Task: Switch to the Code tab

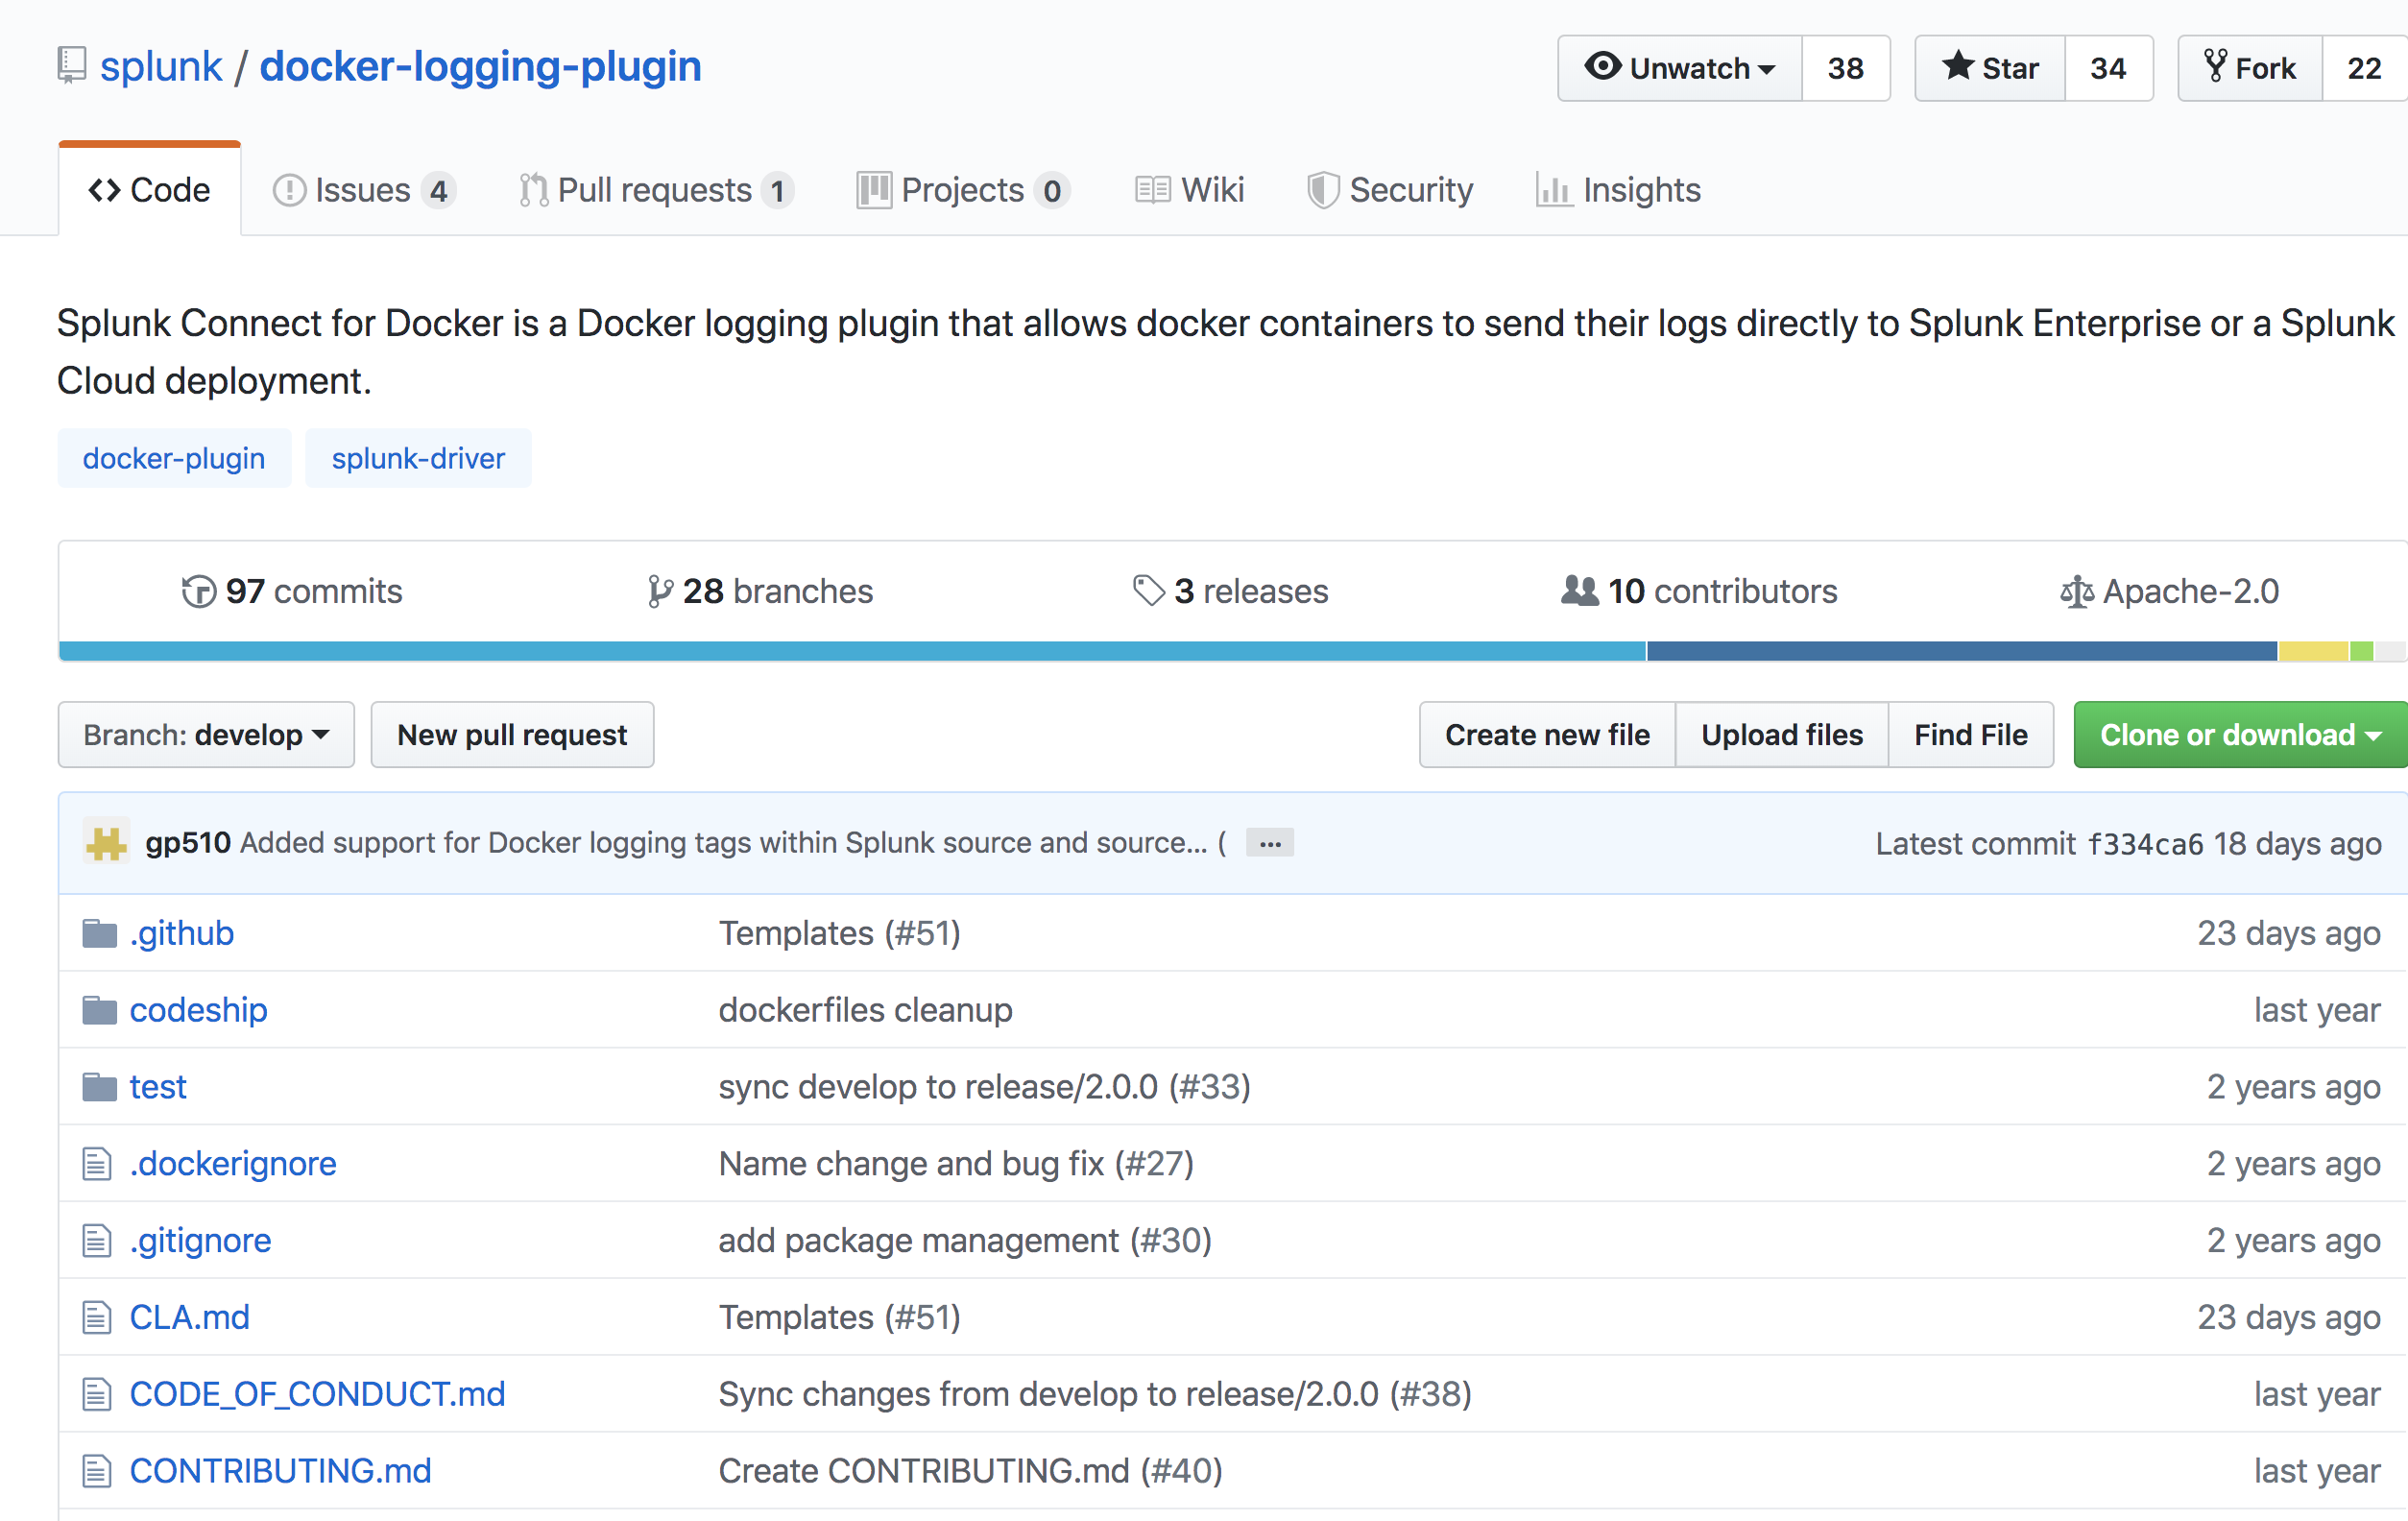Action: [x=150, y=190]
